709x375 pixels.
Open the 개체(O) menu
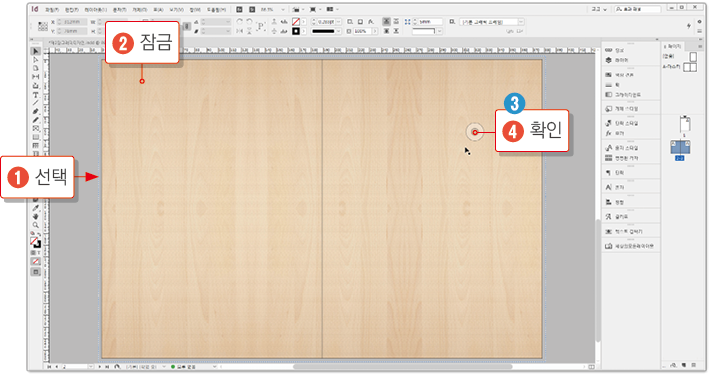139,9
